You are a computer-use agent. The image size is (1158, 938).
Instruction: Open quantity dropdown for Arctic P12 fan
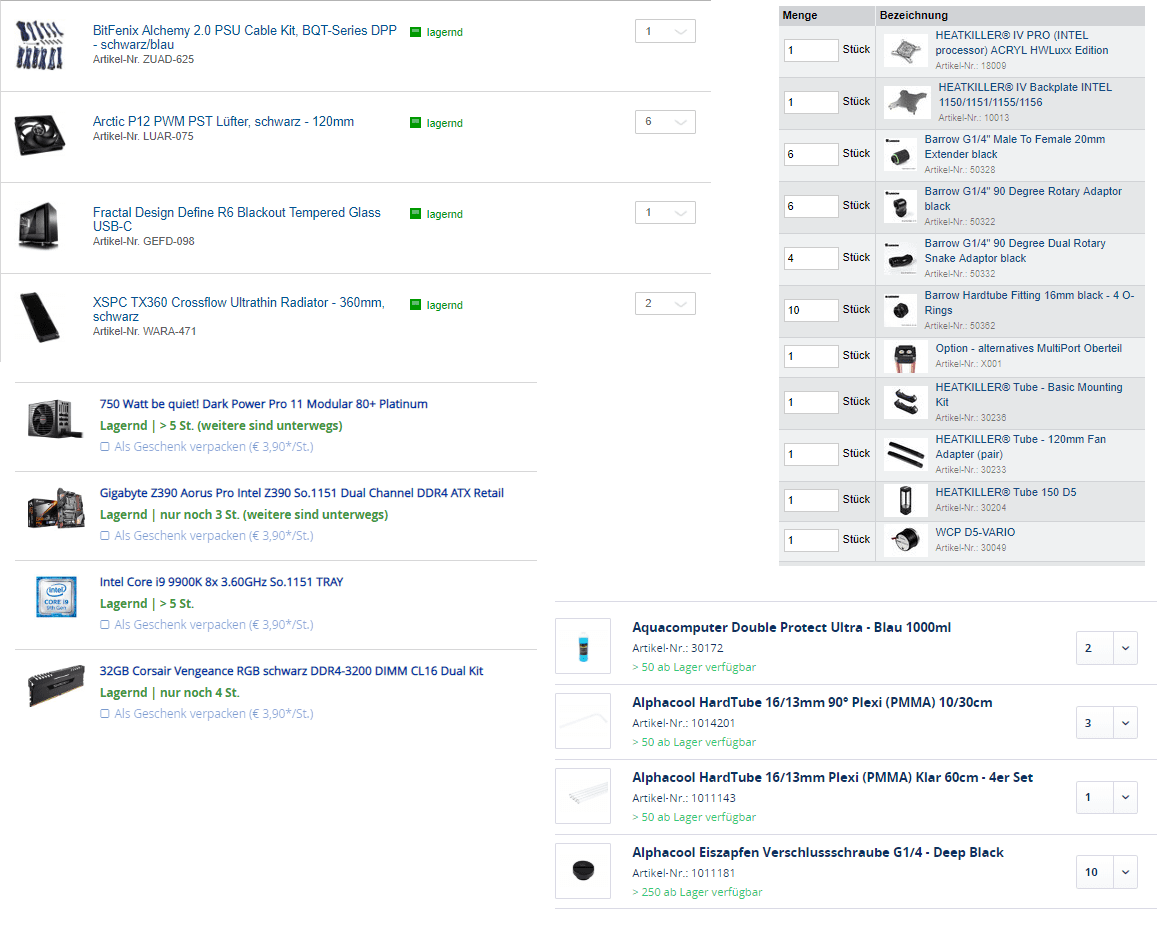click(665, 122)
